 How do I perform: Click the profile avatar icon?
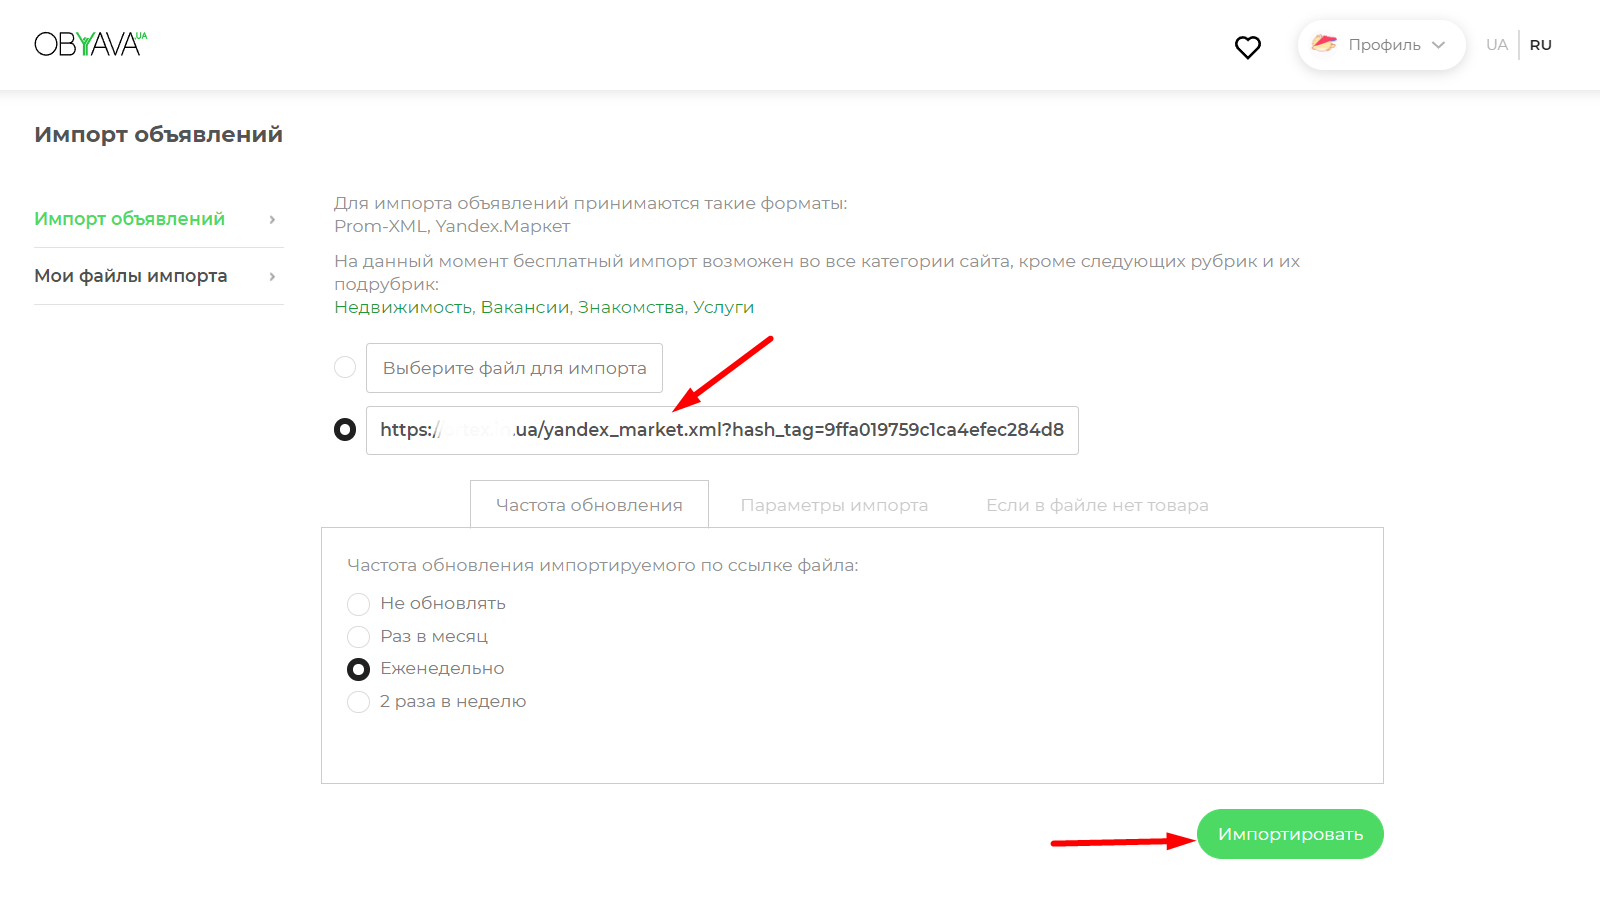1324,44
